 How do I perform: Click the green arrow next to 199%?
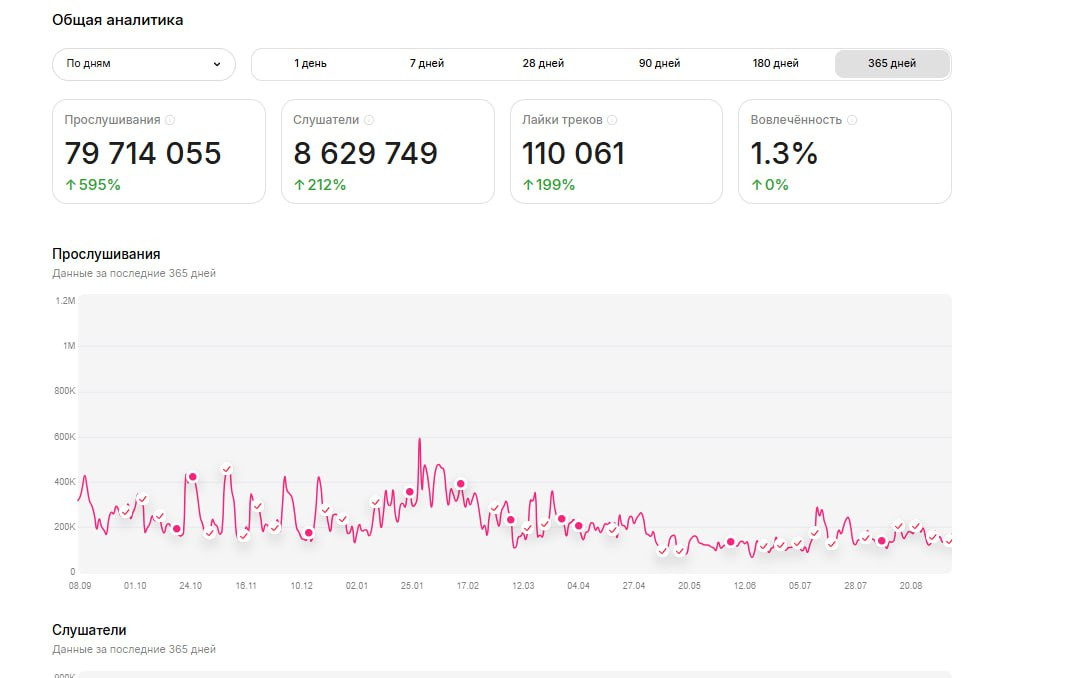528,184
